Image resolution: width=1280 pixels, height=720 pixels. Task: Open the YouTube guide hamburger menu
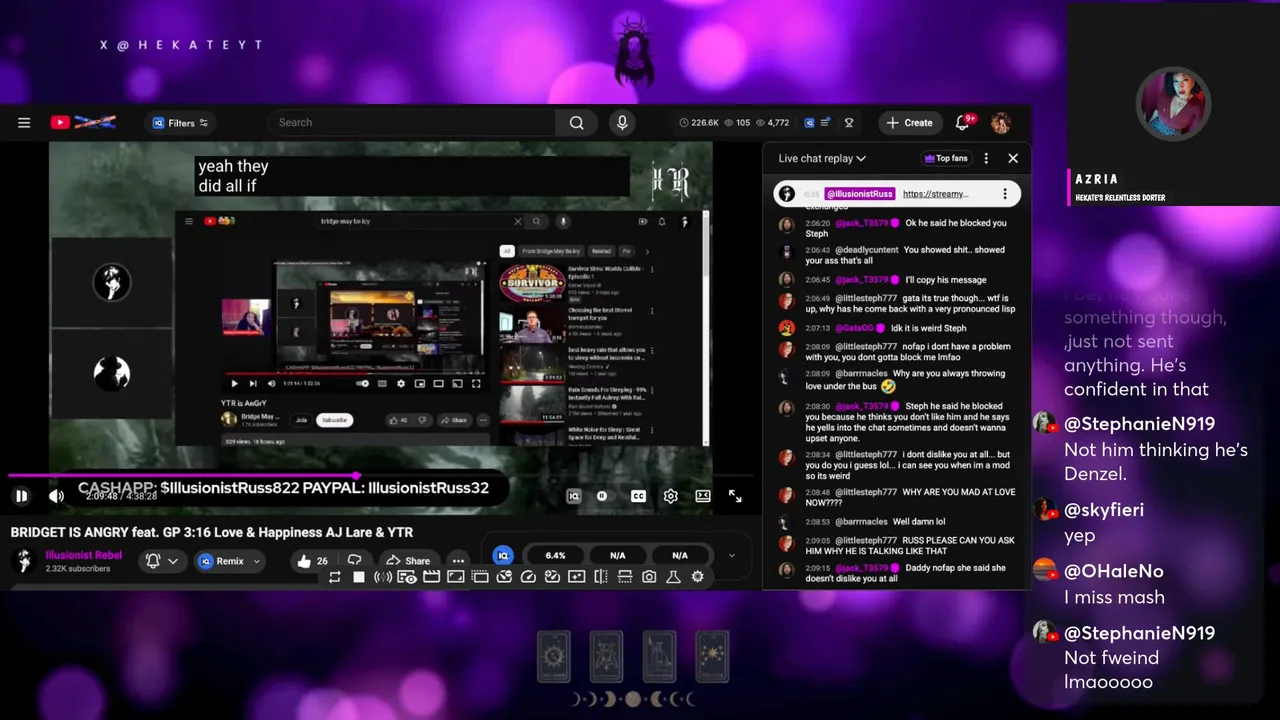point(24,123)
